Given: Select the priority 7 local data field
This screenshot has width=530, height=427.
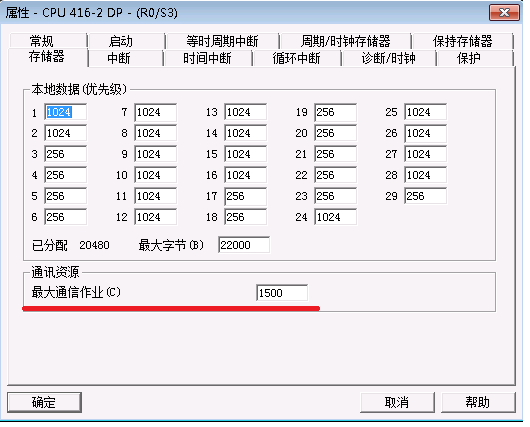Looking at the screenshot, I should tap(155, 112).
